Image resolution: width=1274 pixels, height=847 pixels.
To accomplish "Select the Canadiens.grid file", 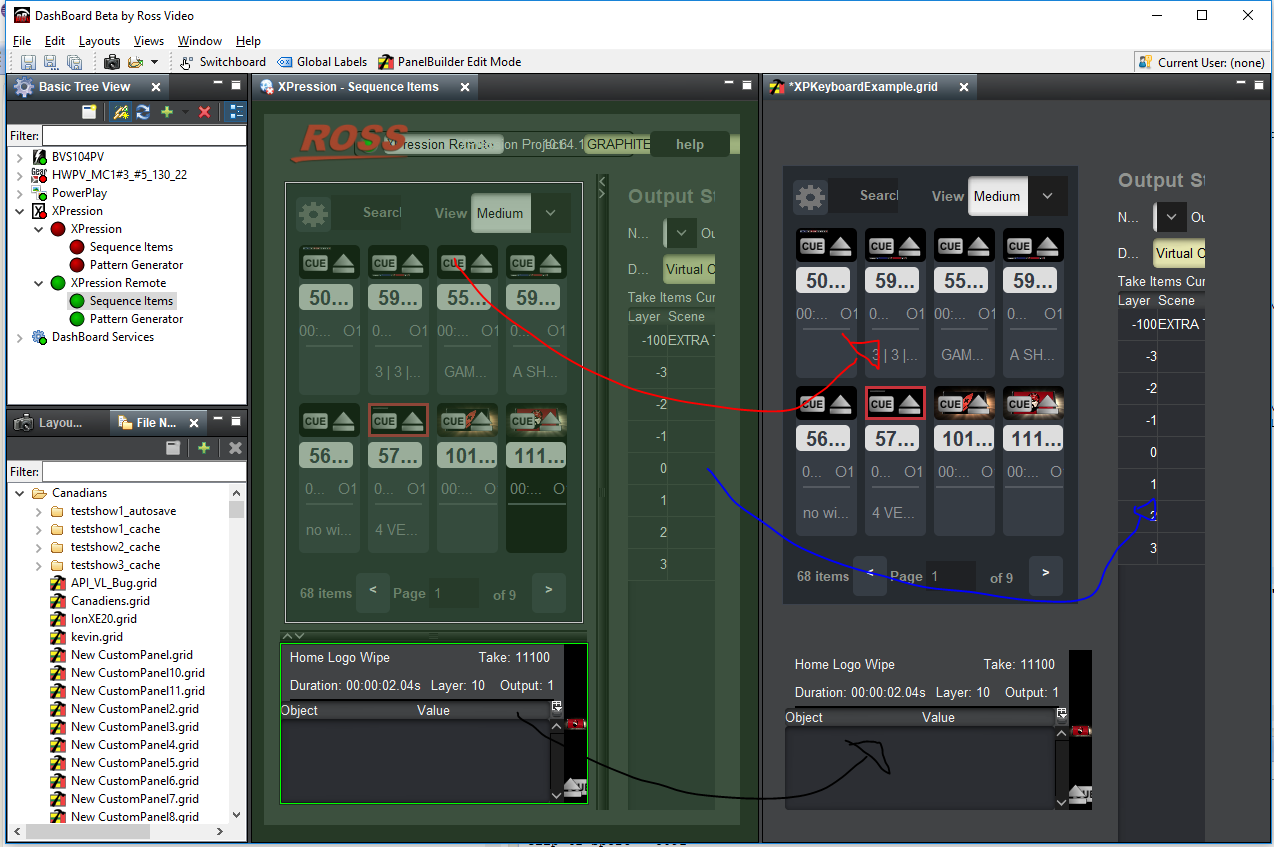I will [110, 601].
